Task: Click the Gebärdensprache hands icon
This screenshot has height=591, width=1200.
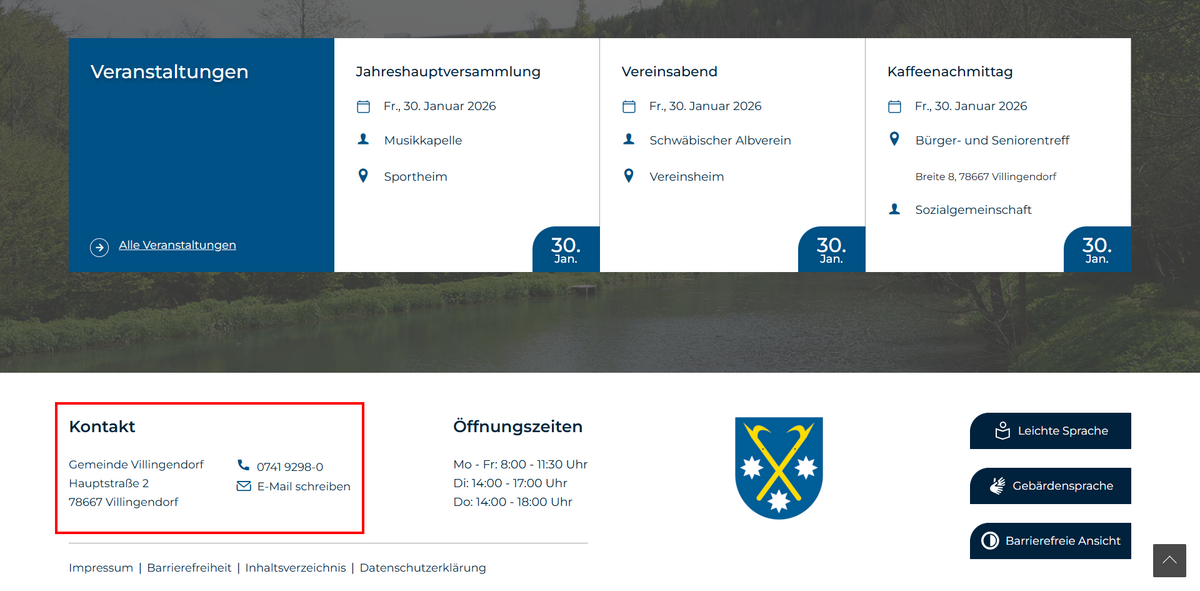Action: tap(997, 486)
